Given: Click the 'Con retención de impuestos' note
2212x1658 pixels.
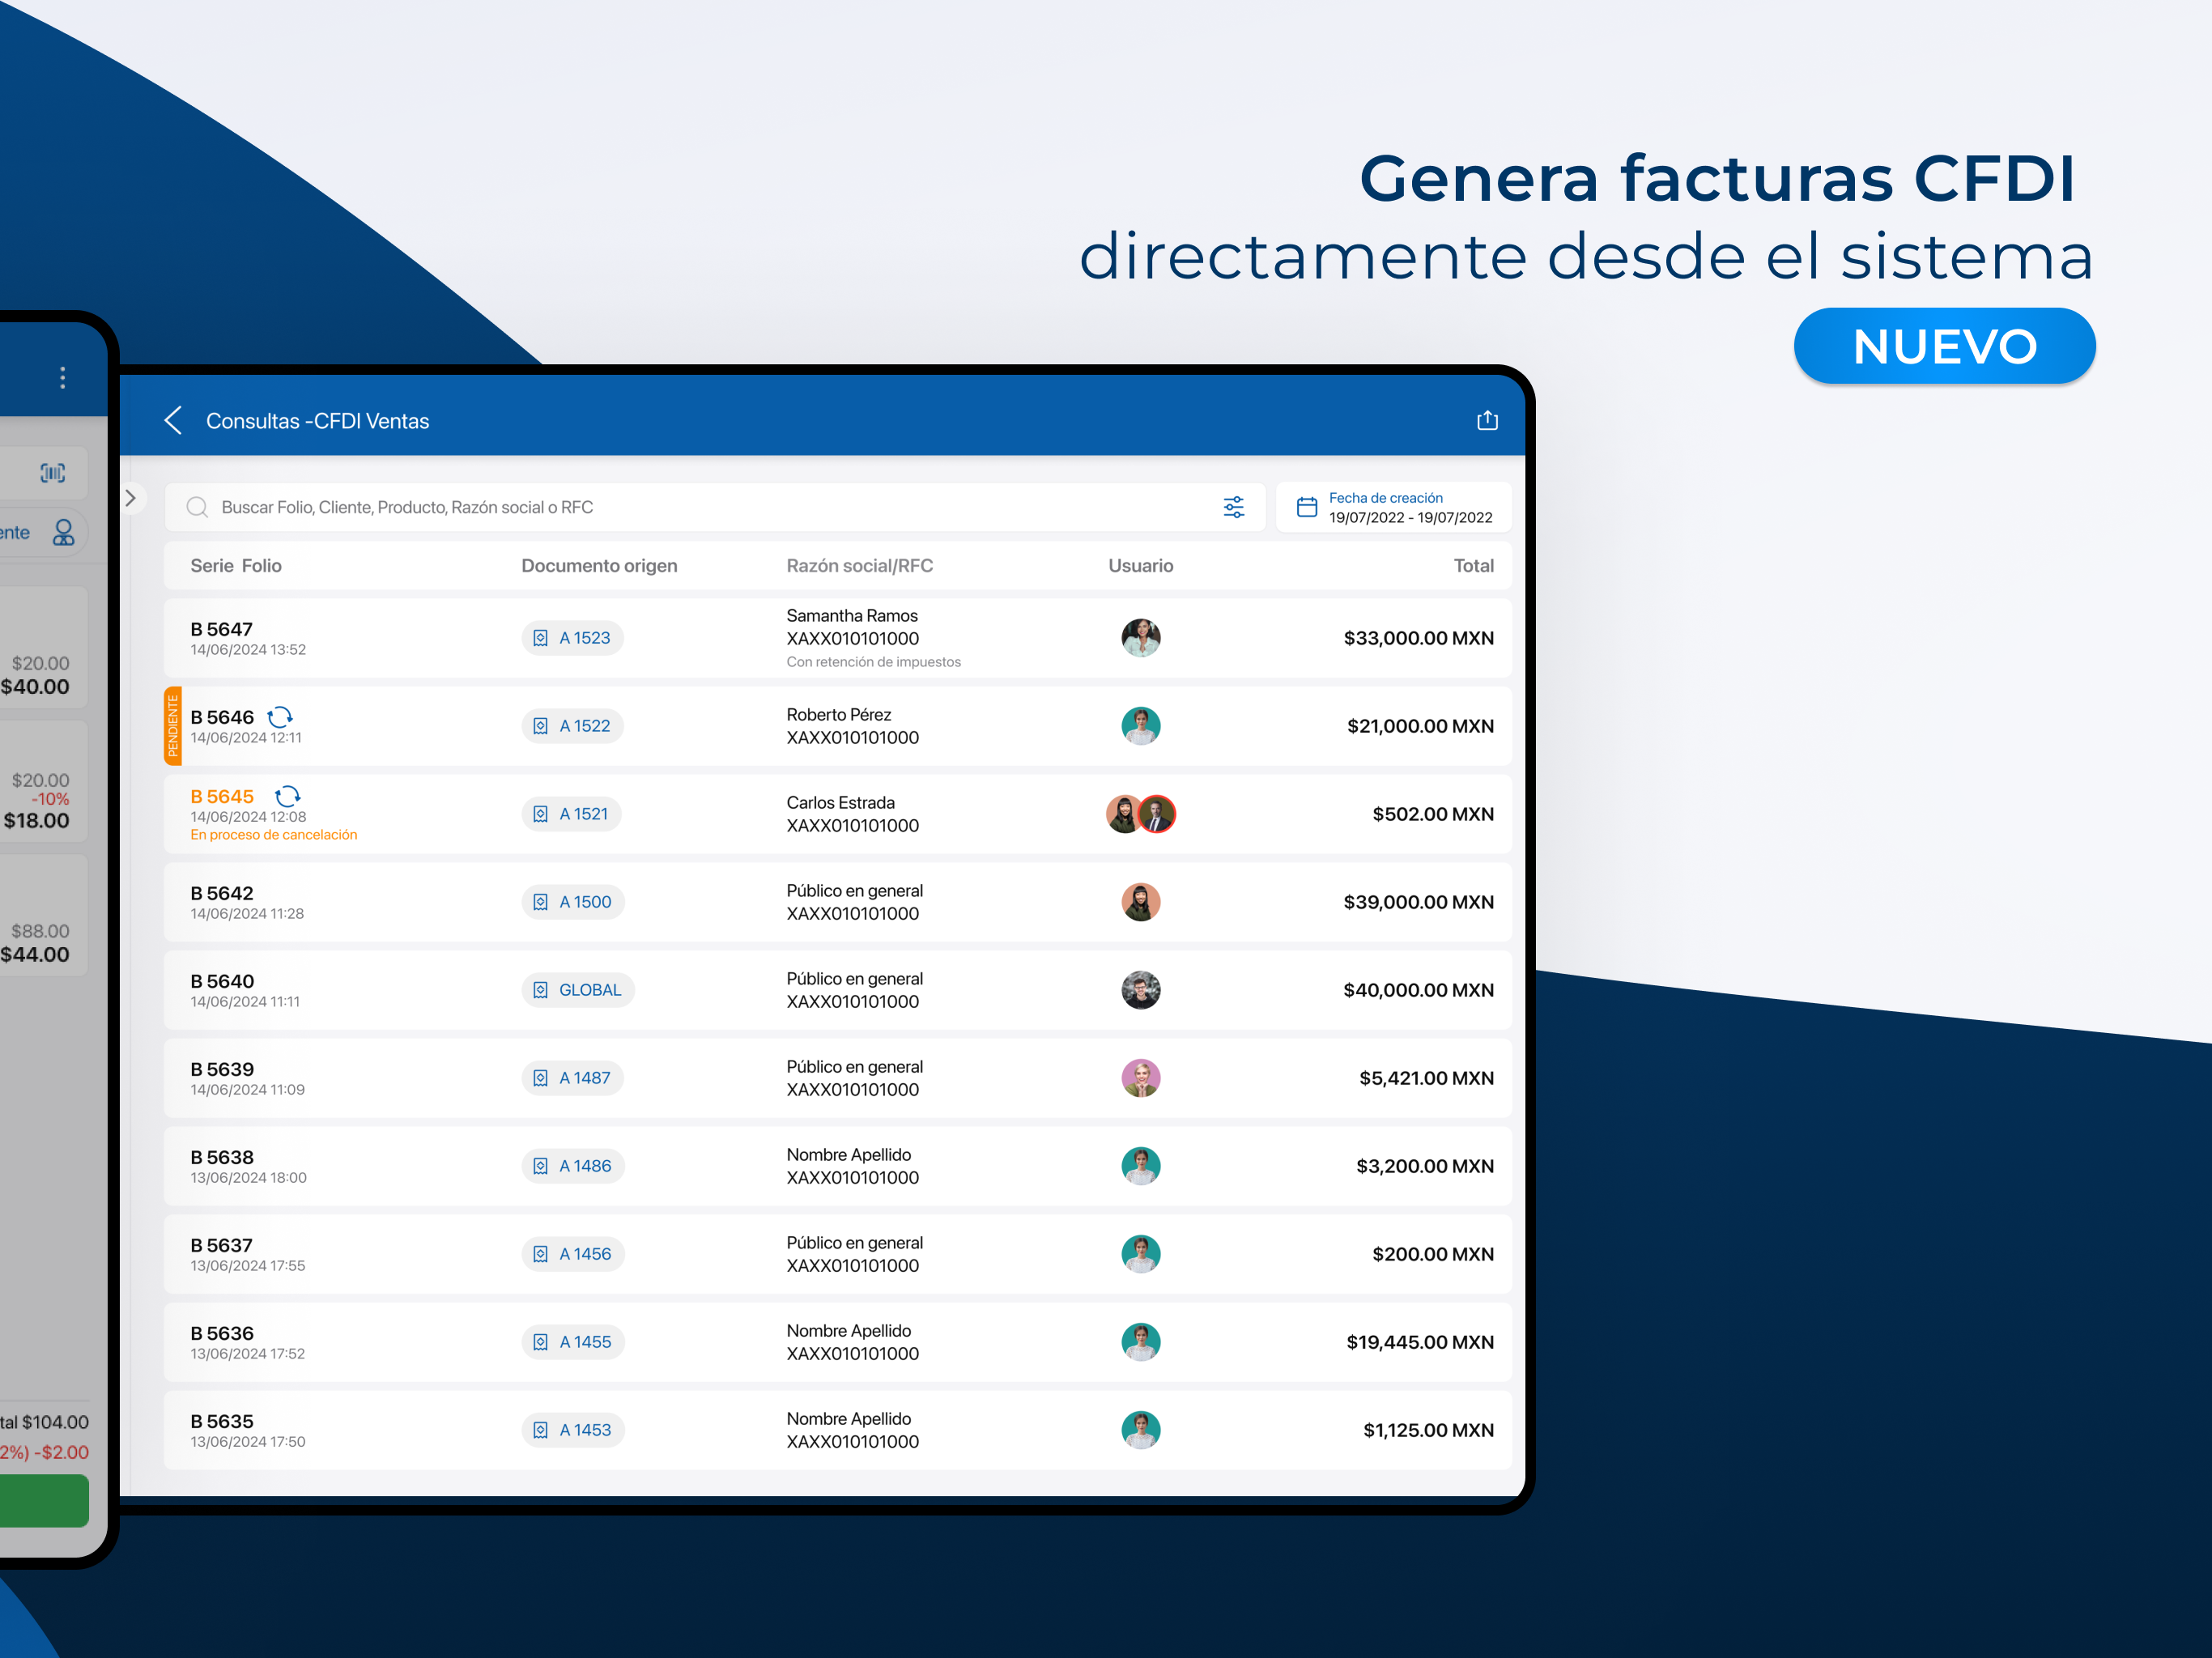Looking at the screenshot, I should pos(873,662).
